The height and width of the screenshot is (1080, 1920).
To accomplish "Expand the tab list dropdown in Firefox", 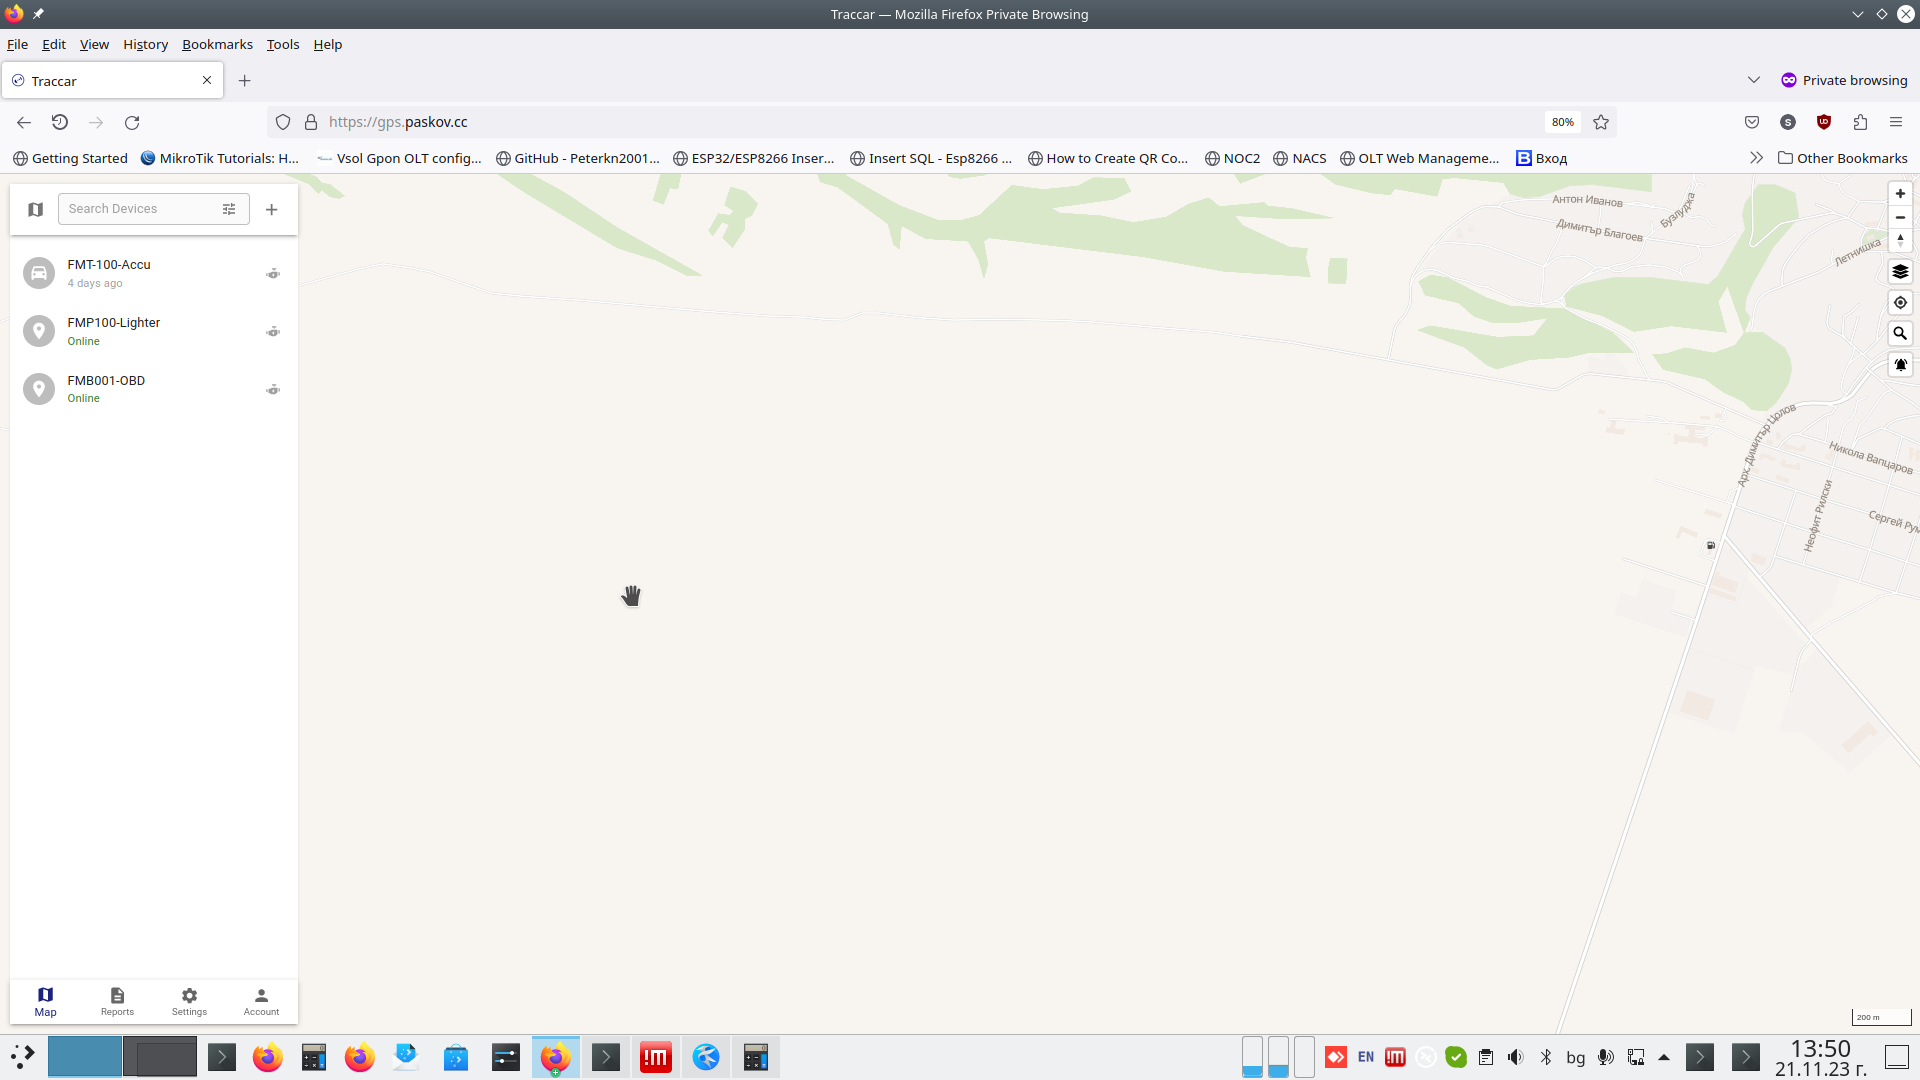I will [x=1755, y=80].
